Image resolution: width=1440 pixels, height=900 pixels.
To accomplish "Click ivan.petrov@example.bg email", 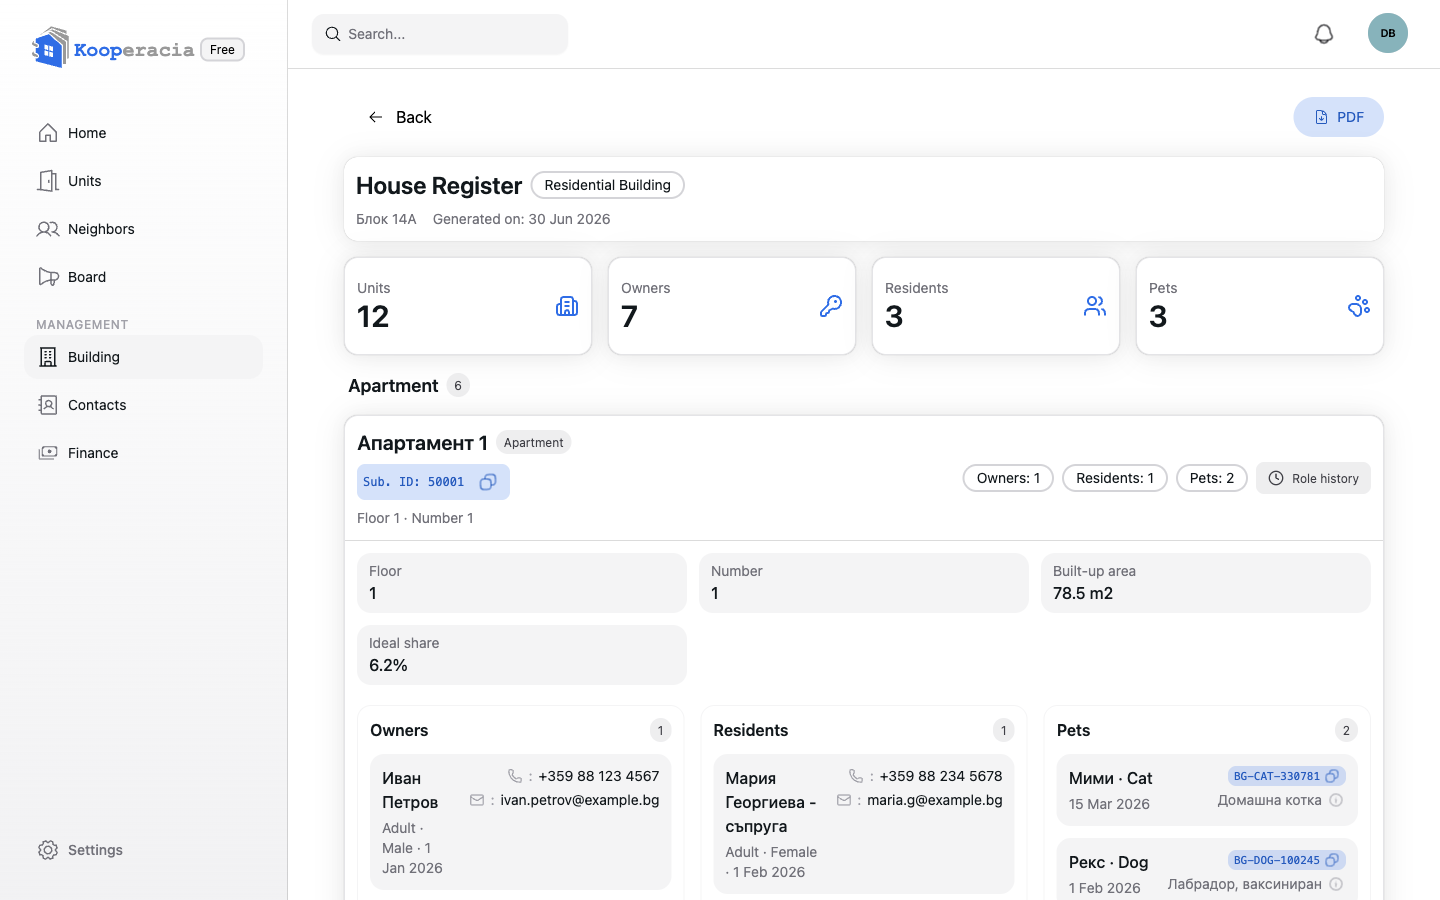I will 580,800.
